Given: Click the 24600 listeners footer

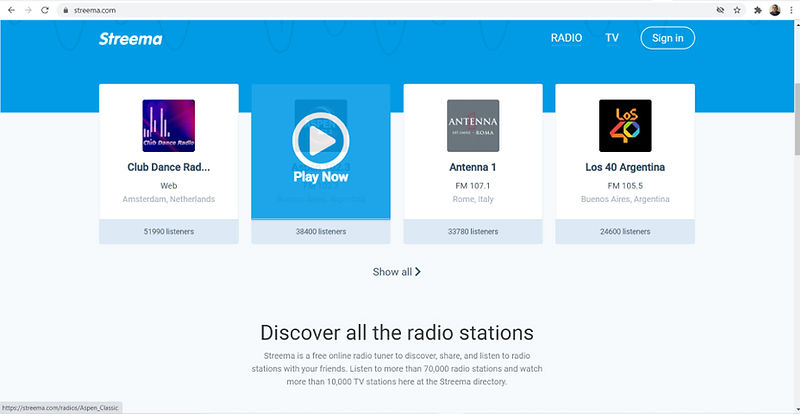Looking at the screenshot, I should (625, 232).
